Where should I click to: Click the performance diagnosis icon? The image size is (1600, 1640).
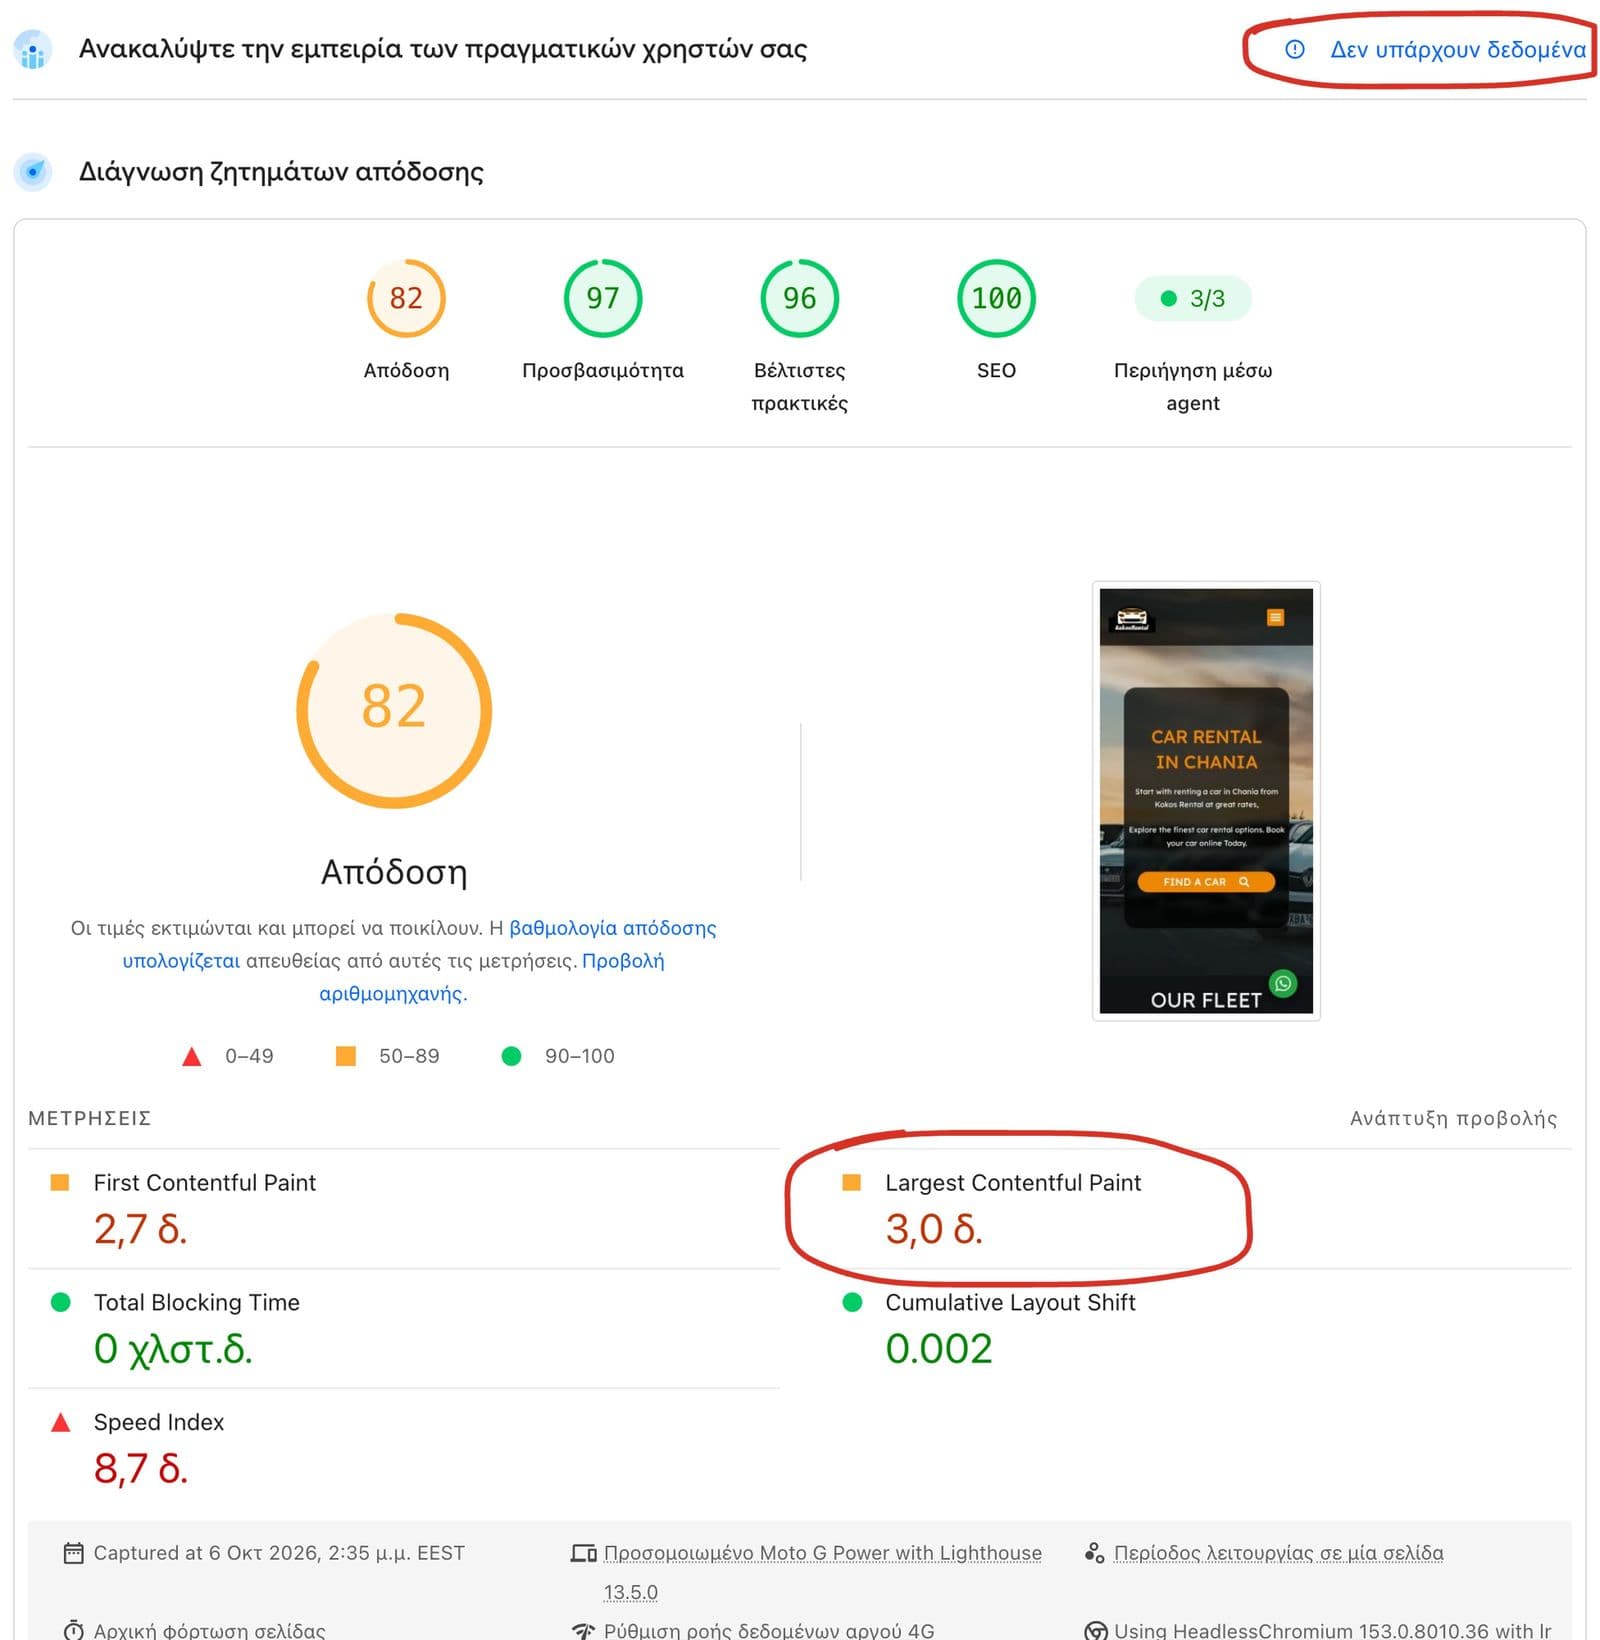click(x=33, y=172)
